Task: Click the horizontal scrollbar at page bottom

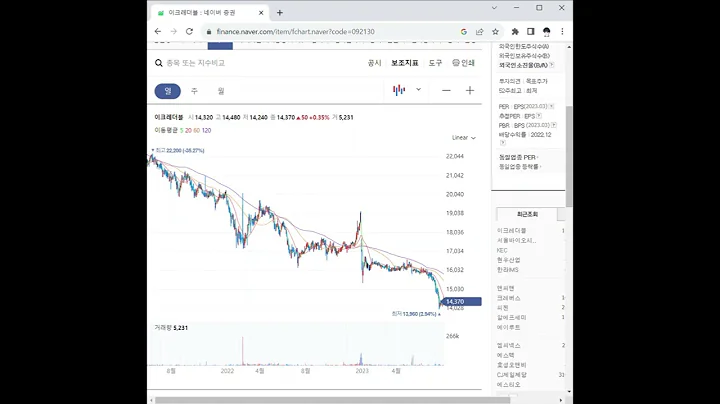Action: tap(332, 400)
